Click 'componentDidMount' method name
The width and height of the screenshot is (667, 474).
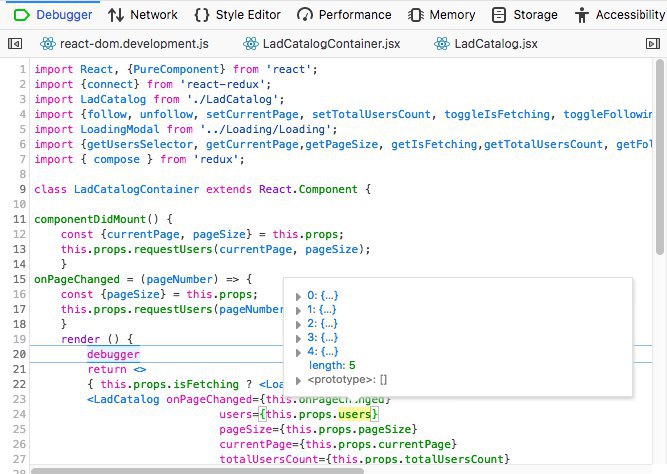[x=90, y=220]
